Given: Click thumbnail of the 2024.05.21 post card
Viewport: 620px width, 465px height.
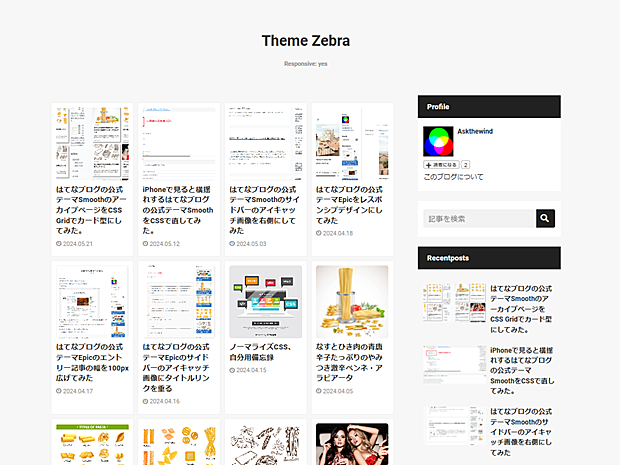Looking at the screenshot, I should click(92, 144).
